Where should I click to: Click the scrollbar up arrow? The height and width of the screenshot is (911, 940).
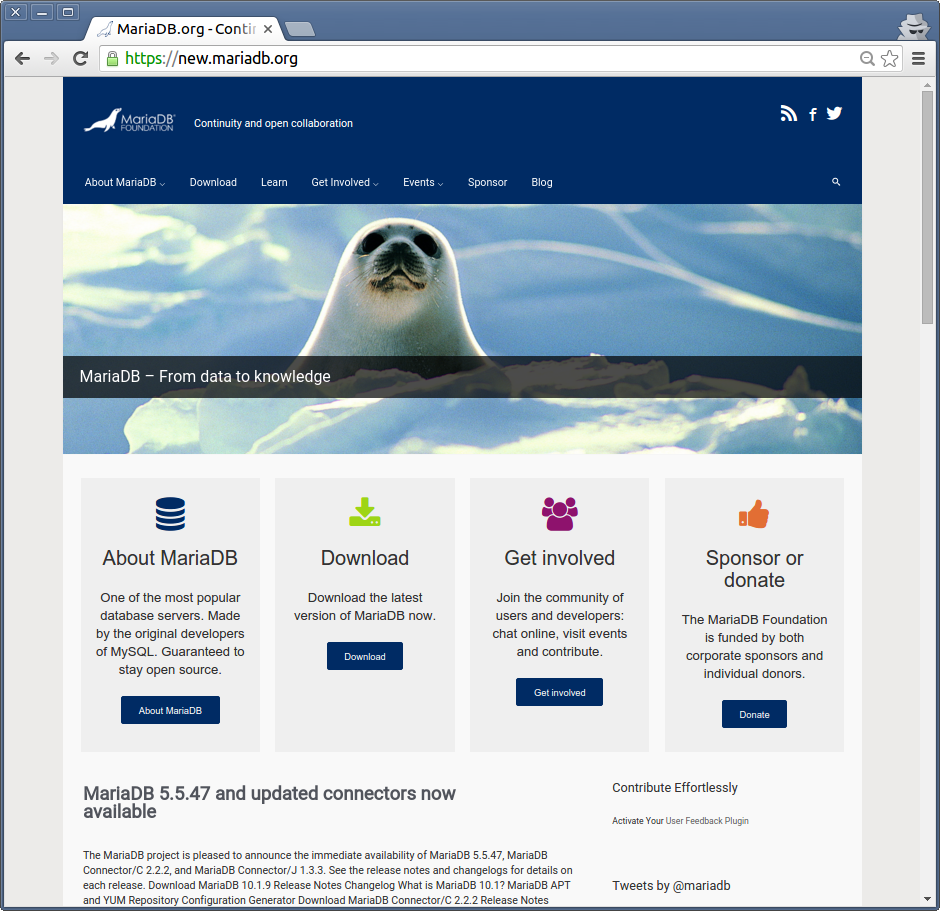click(x=927, y=85)
